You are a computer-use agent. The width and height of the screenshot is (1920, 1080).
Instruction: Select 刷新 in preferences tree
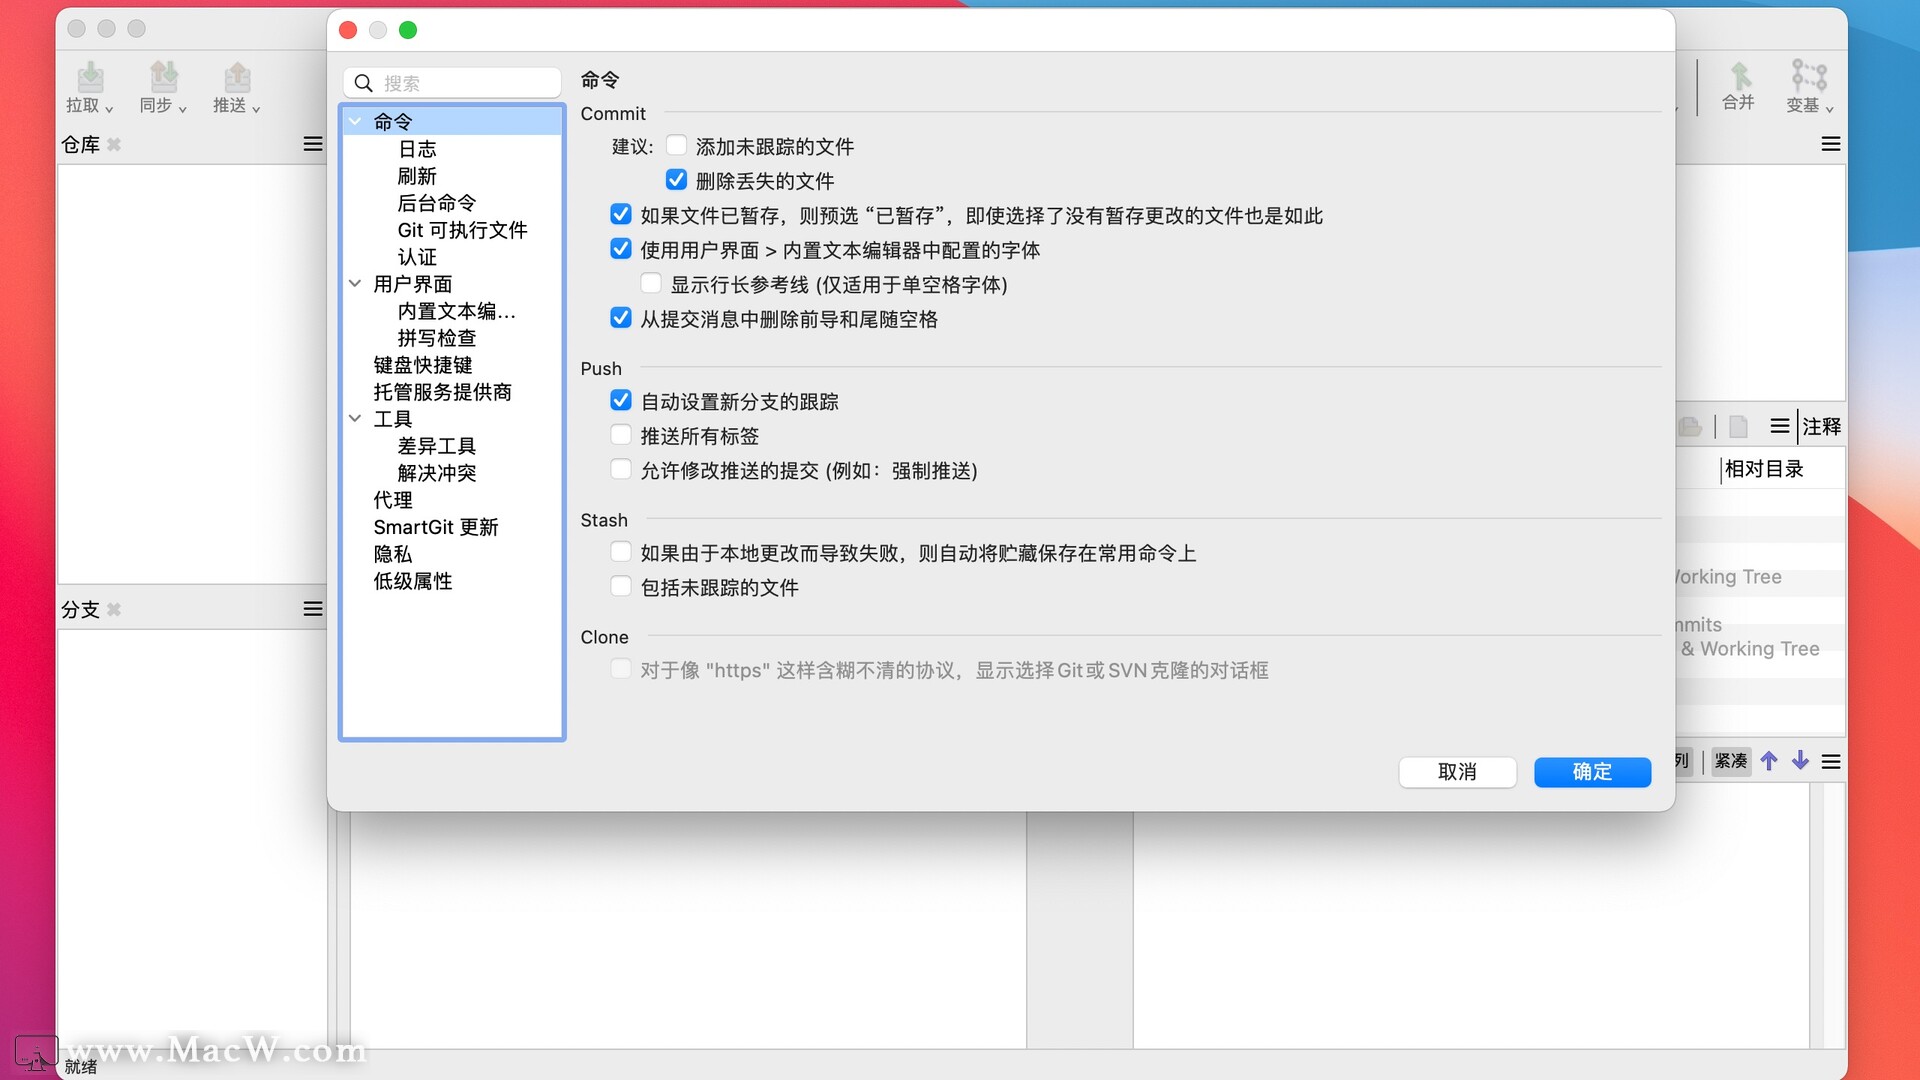(417, 176)
